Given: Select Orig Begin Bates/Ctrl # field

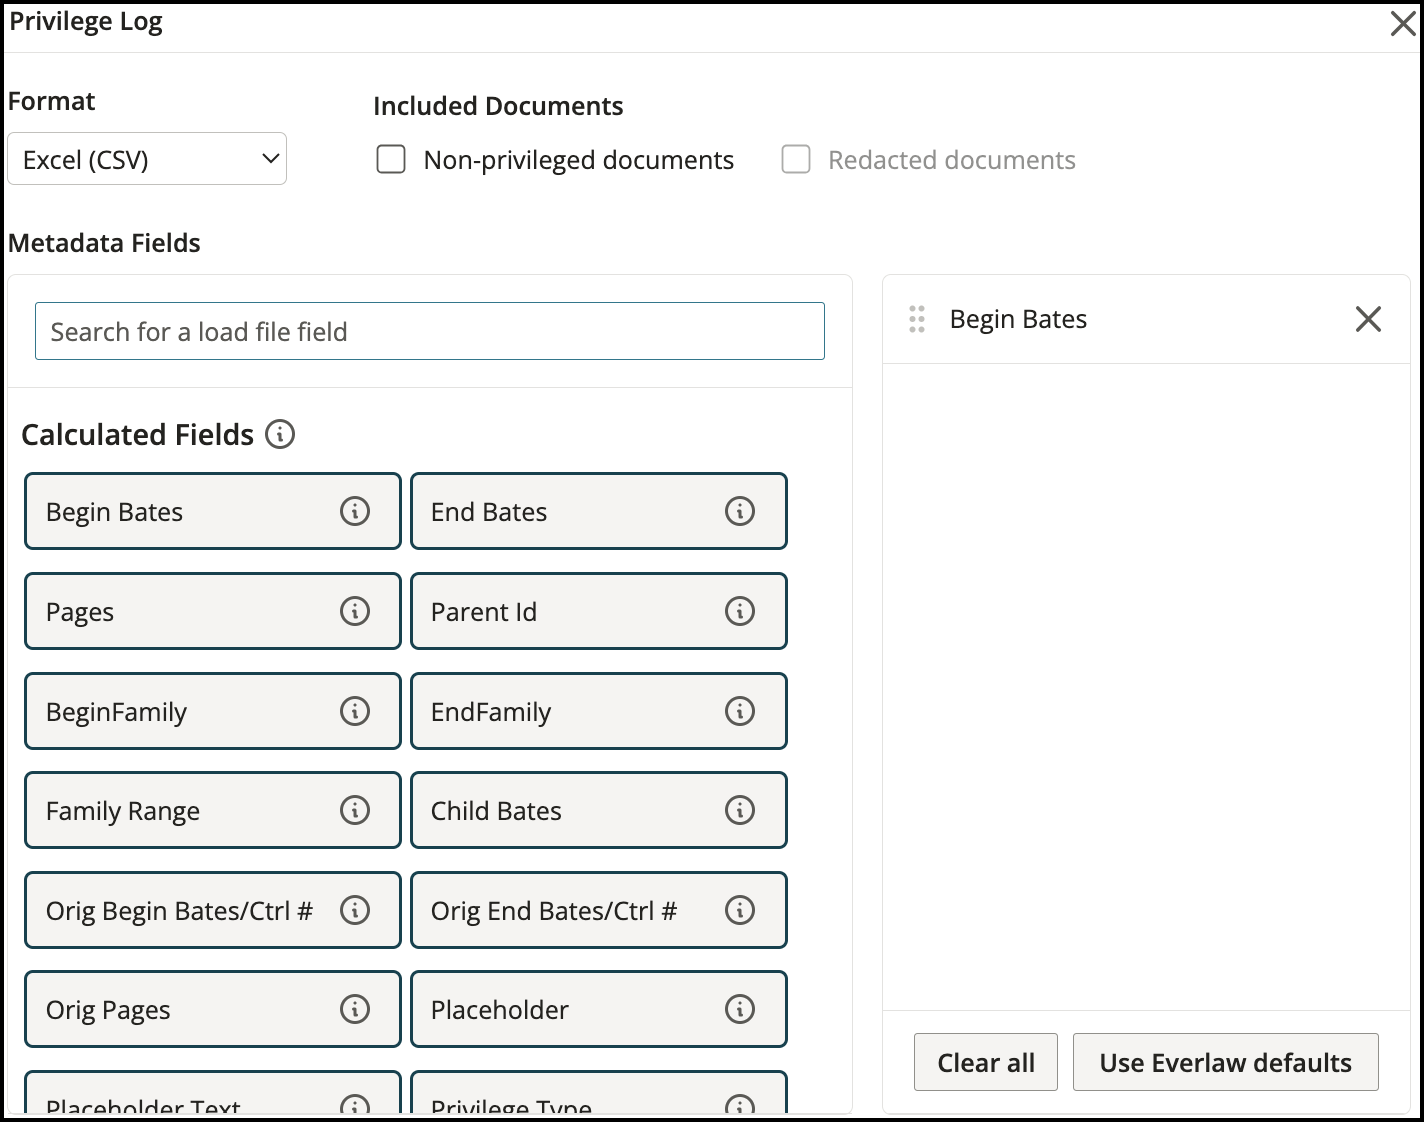Looking at the screenshot, I should tap(180, 910).
